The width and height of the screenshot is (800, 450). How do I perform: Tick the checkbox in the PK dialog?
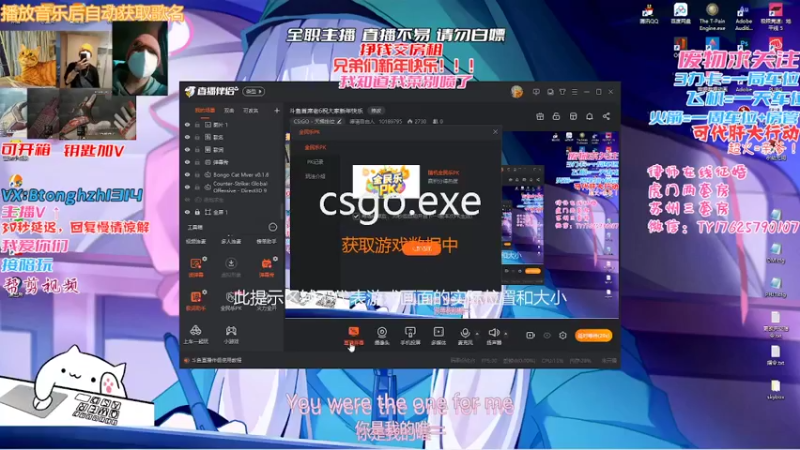tap(356, 216)
